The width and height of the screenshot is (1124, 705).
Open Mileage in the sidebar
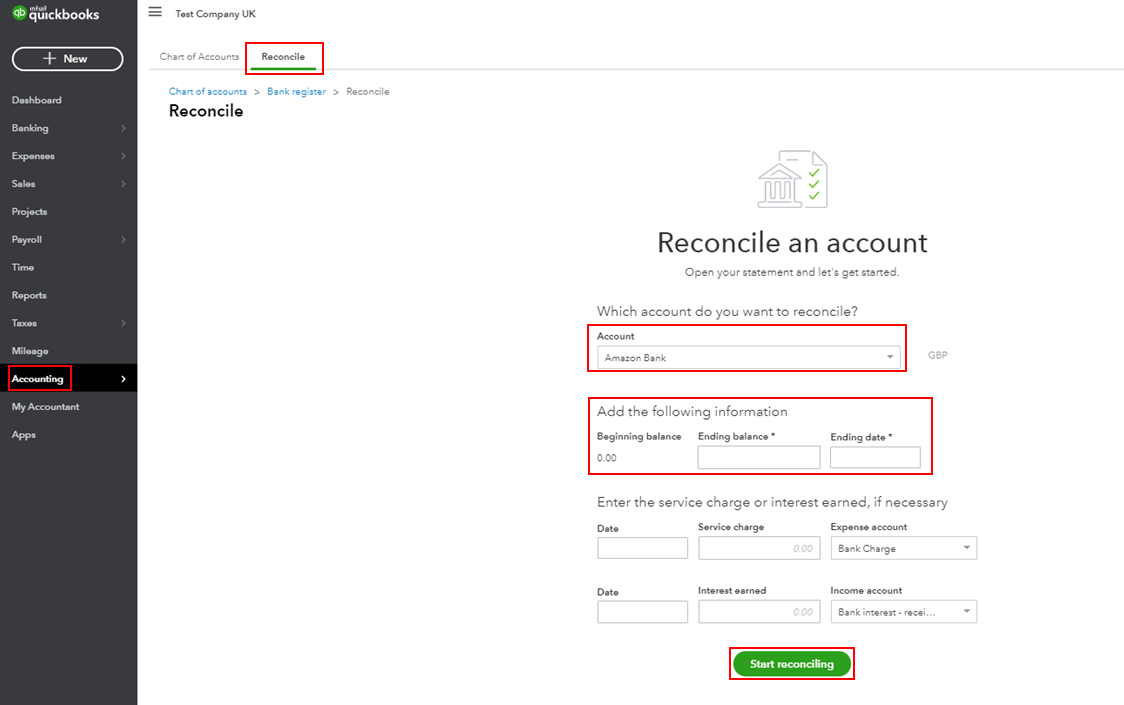pos(30,351)
